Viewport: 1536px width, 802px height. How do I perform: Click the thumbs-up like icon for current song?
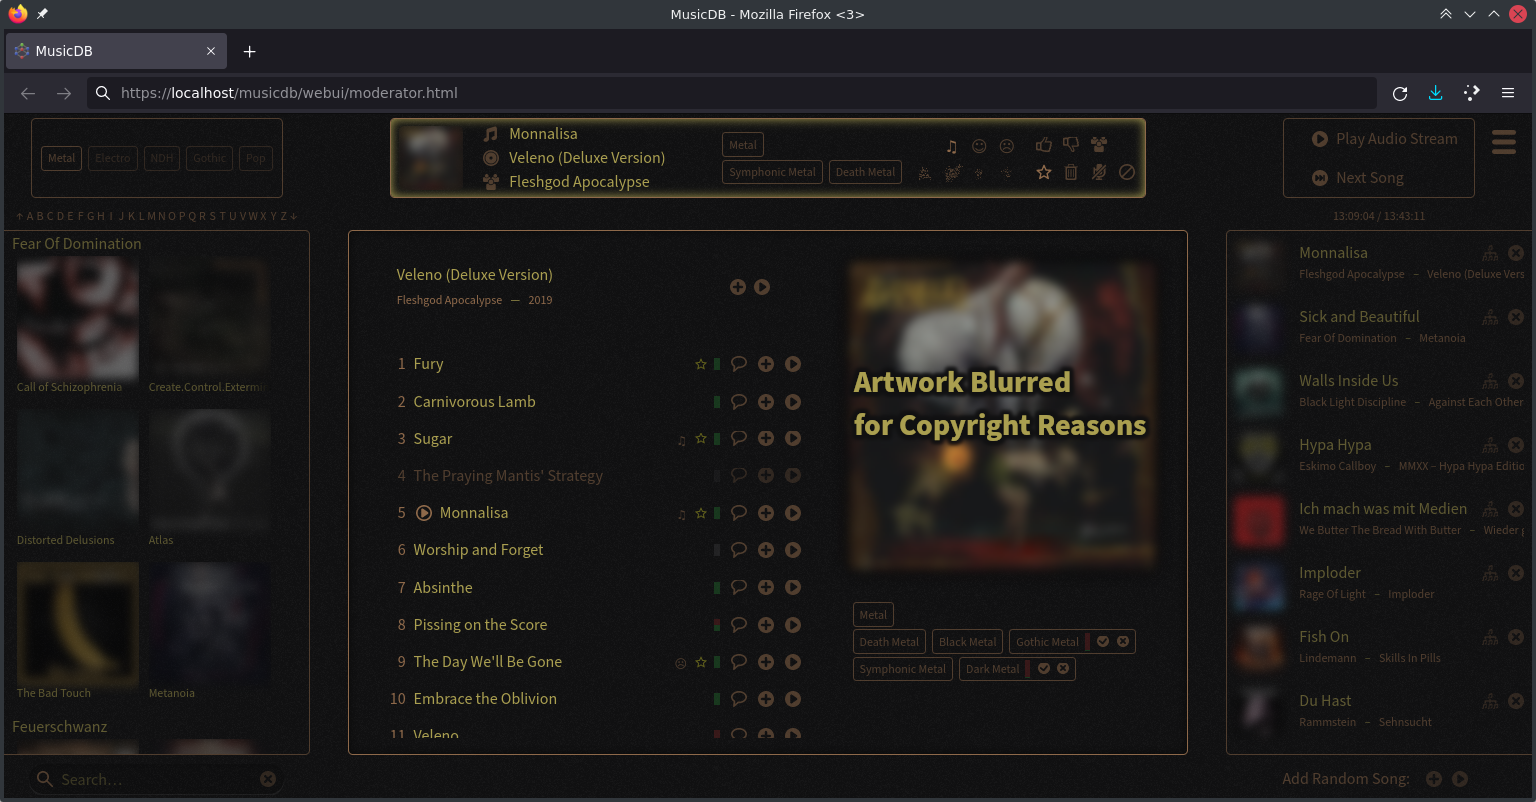click(x=1043, y=145)
